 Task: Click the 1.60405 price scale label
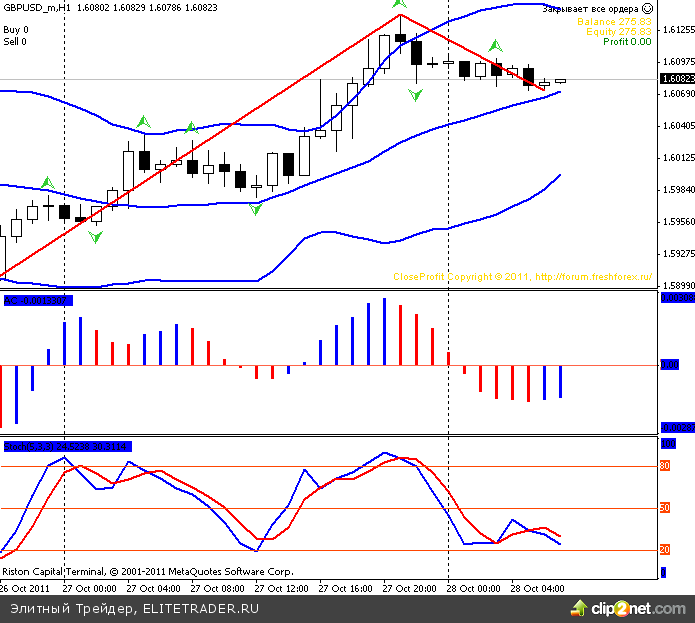(676, 126)
